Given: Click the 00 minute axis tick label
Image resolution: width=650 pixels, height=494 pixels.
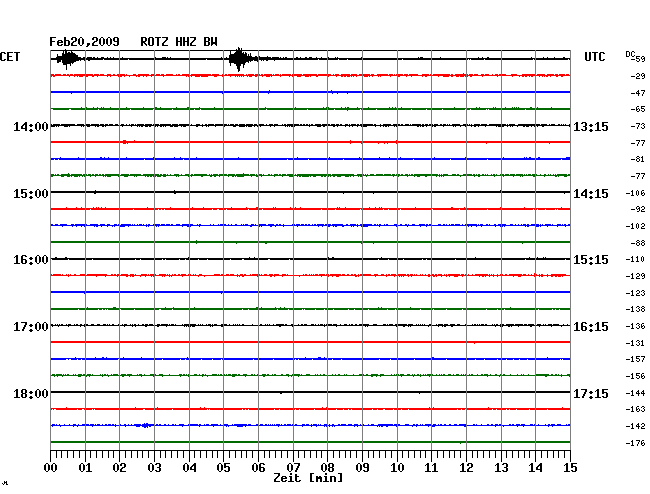Looking at the screenshot, I should (51, 468).
